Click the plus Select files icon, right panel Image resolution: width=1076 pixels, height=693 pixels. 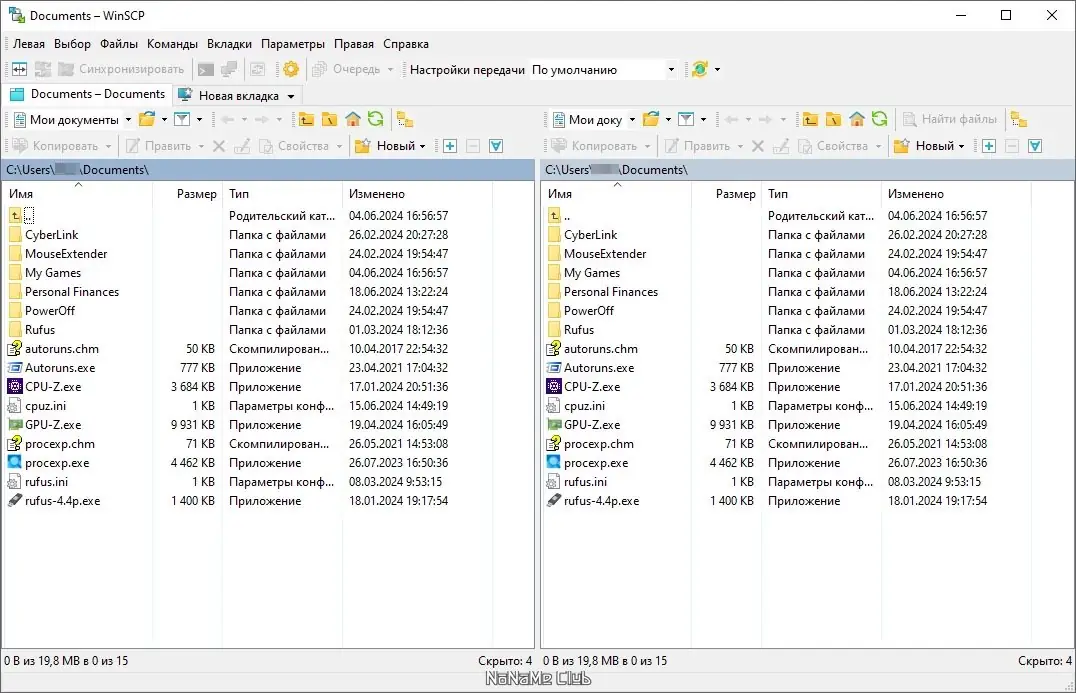(x=989, y=145)
